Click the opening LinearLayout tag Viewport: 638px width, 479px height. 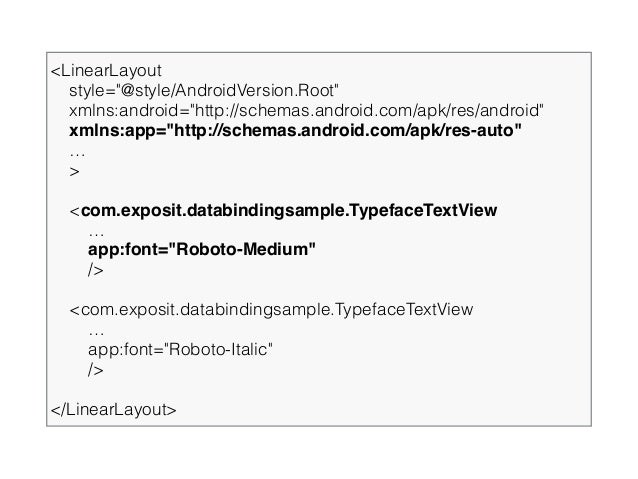point(106,71)
